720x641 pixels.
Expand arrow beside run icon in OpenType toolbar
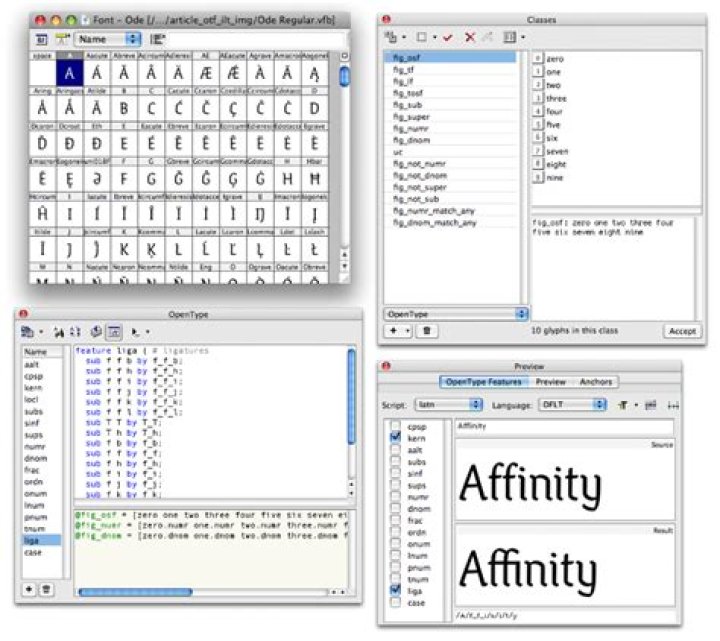point(147,332)
